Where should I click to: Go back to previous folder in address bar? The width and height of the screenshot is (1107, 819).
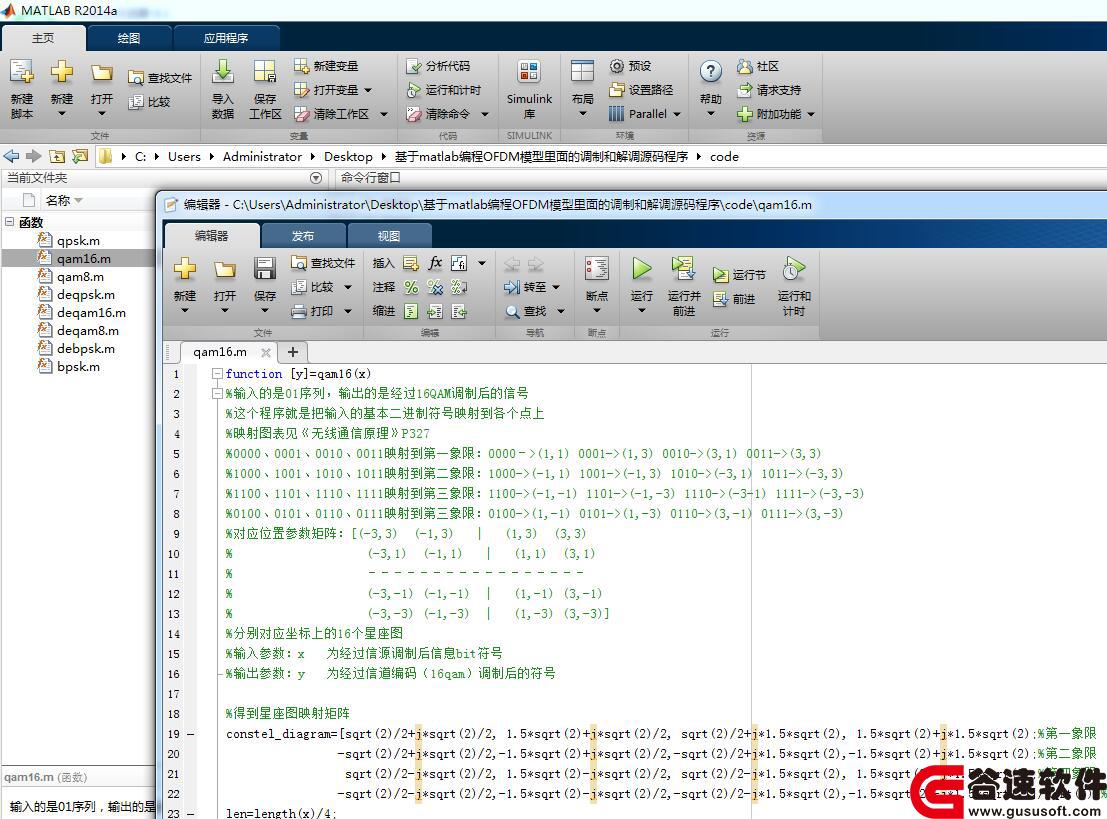point(11,156)
